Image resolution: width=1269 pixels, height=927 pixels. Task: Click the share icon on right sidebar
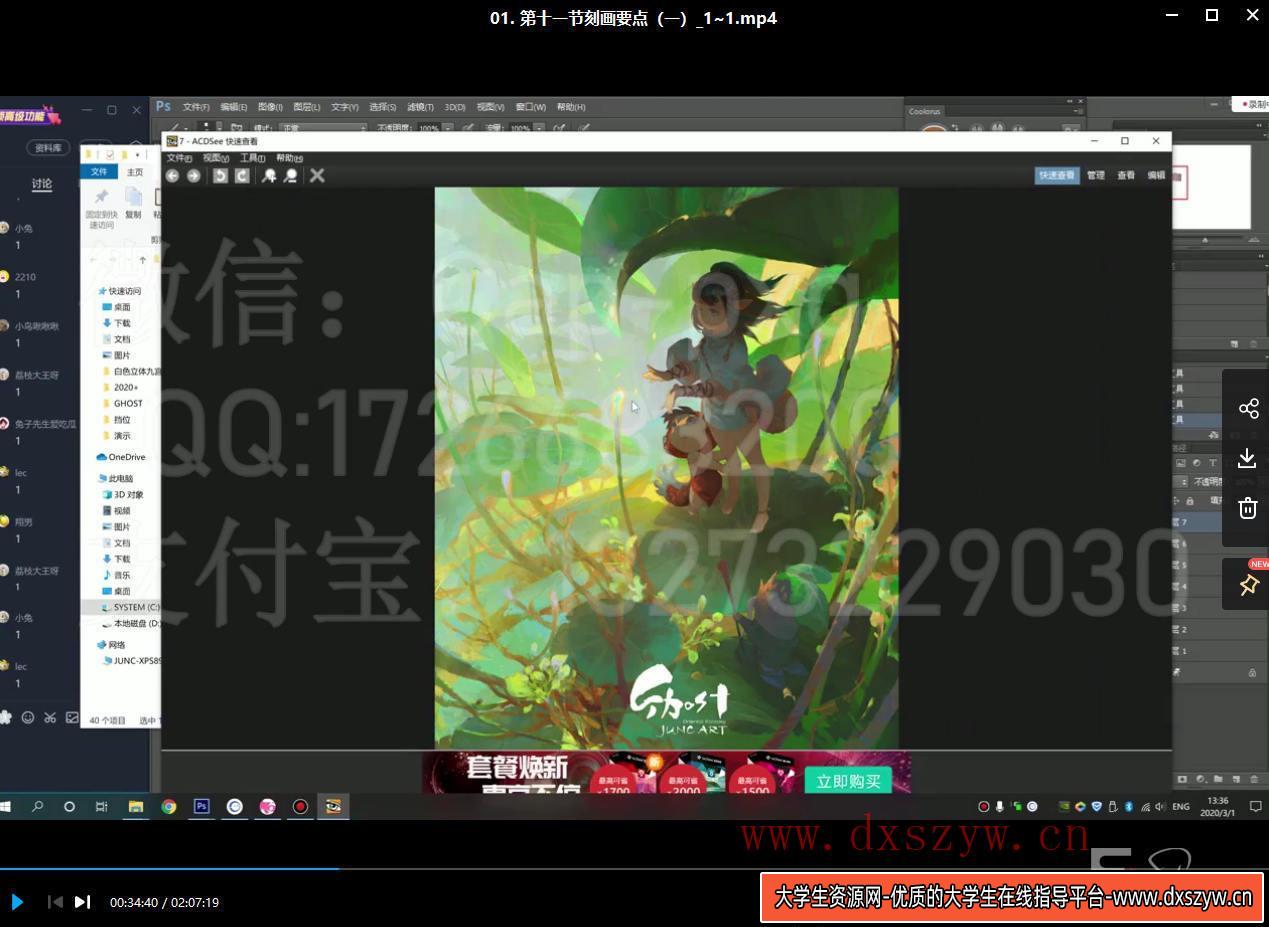(1248, 408)
